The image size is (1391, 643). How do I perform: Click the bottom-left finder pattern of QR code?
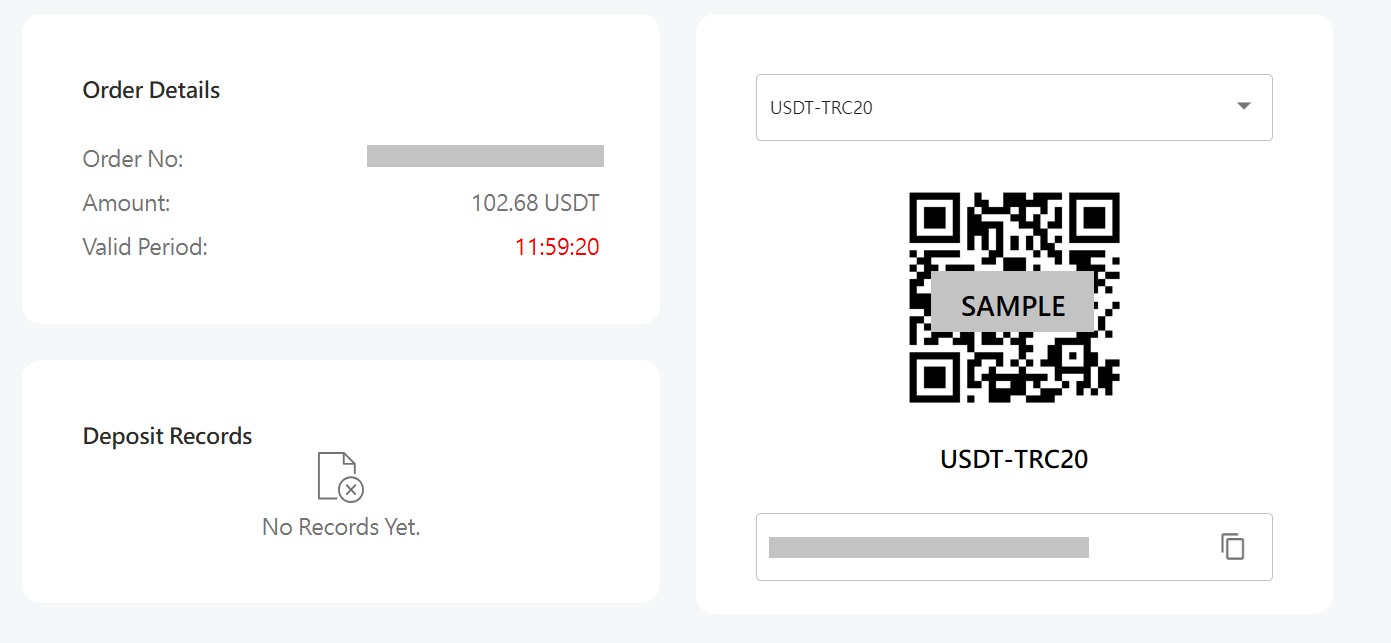pos(934,377)
